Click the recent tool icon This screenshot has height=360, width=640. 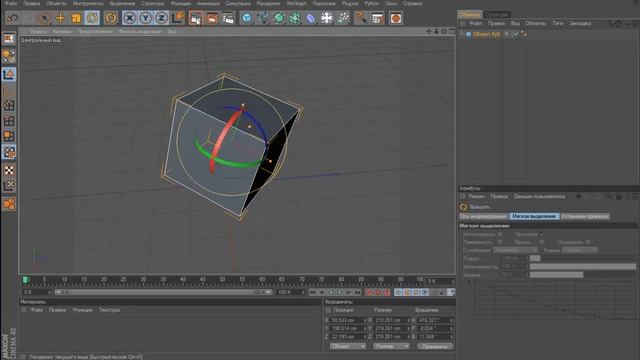click(111, 18)
